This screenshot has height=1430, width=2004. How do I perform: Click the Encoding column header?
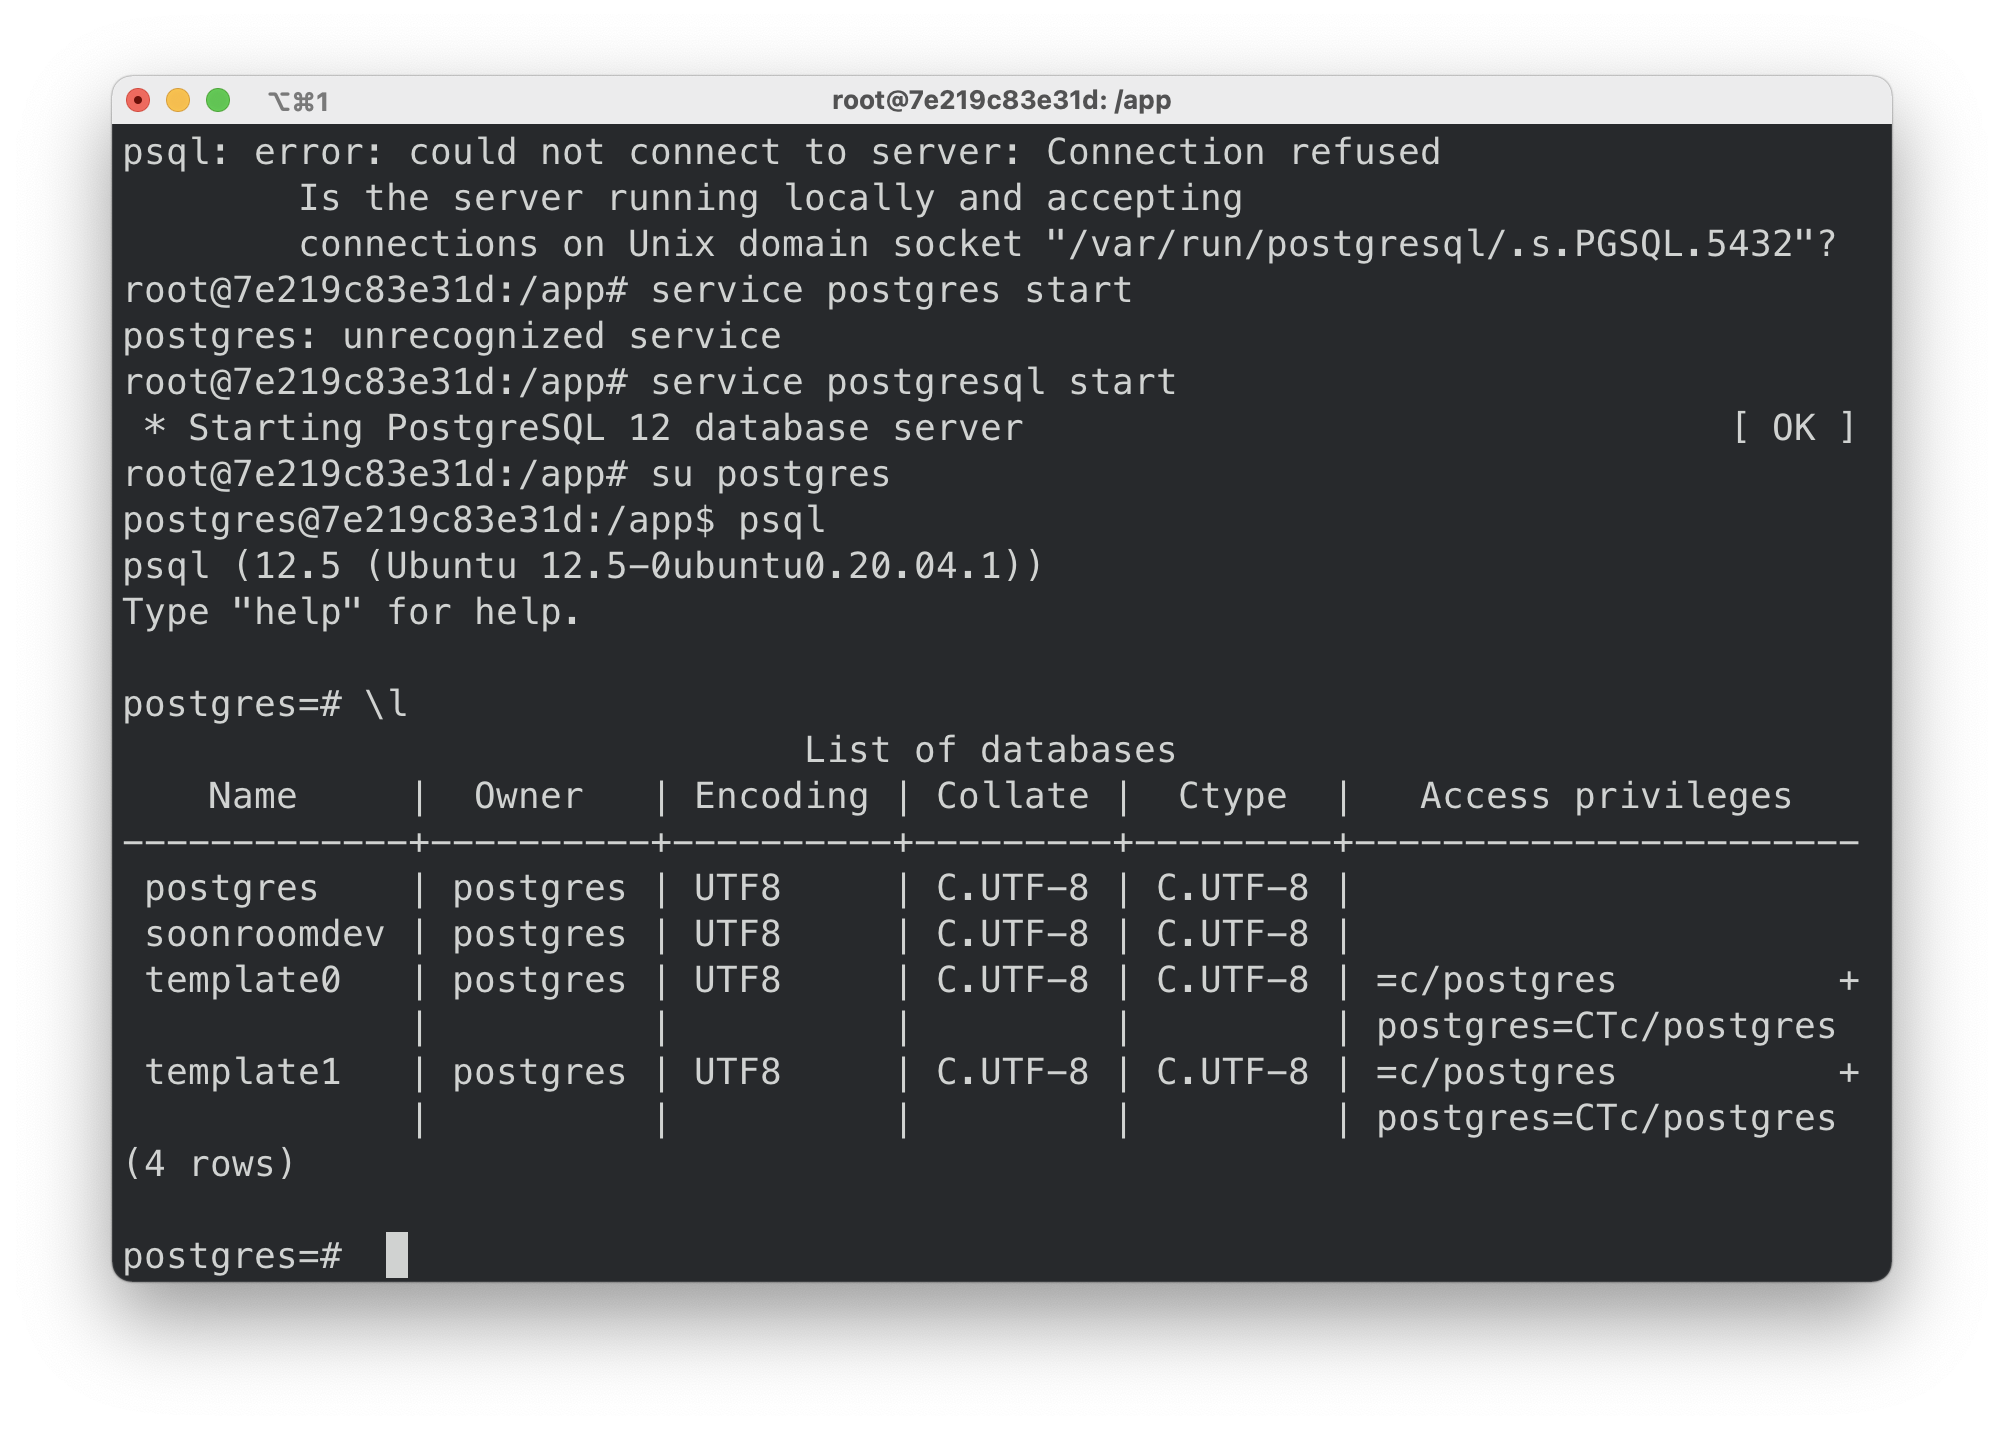[x=781, y=796]
